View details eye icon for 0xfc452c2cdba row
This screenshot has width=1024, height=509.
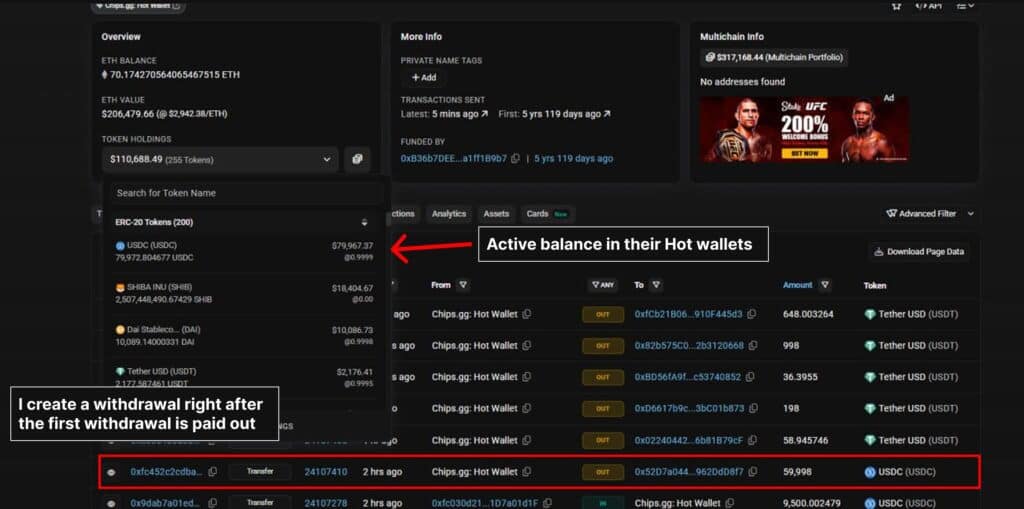pos(110,472)
